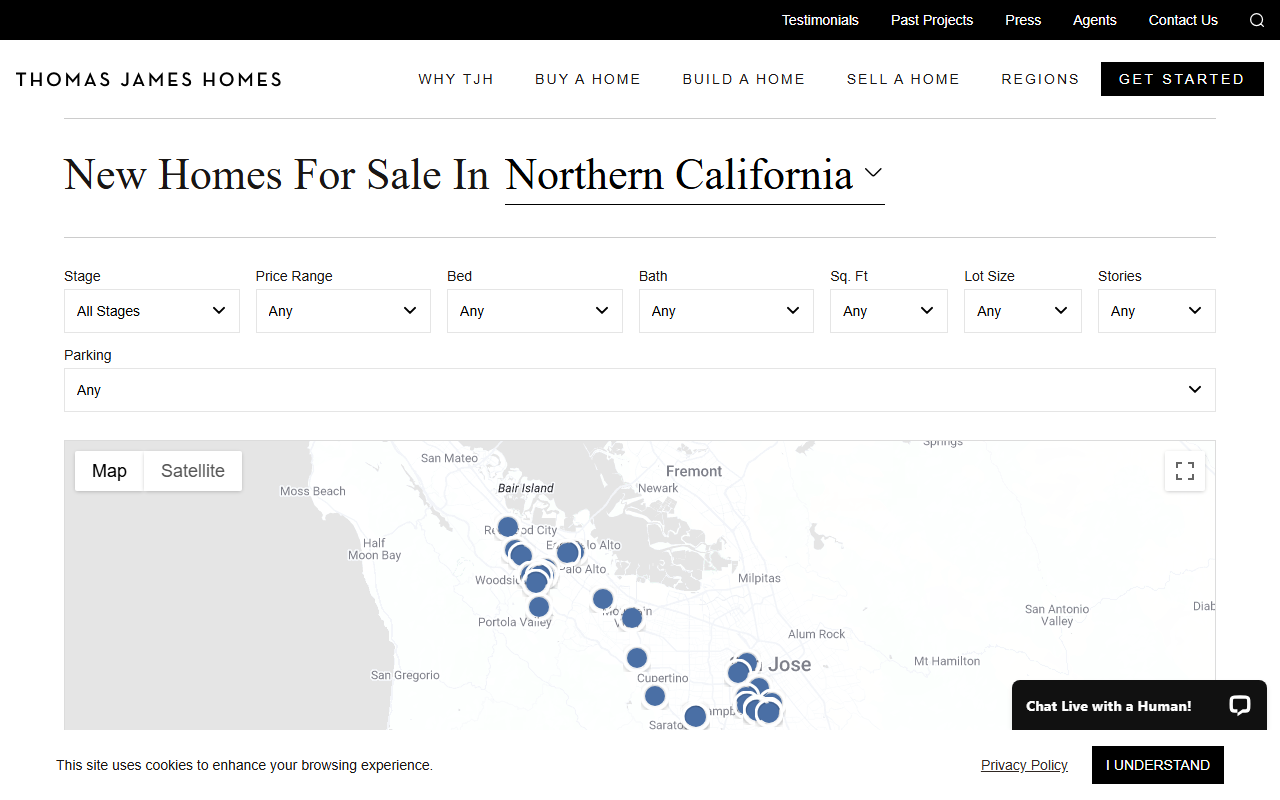Screen dimensions: 1280x800
Task: Open the Press link
Action: pyautogui.click(x=1023, y=20)
